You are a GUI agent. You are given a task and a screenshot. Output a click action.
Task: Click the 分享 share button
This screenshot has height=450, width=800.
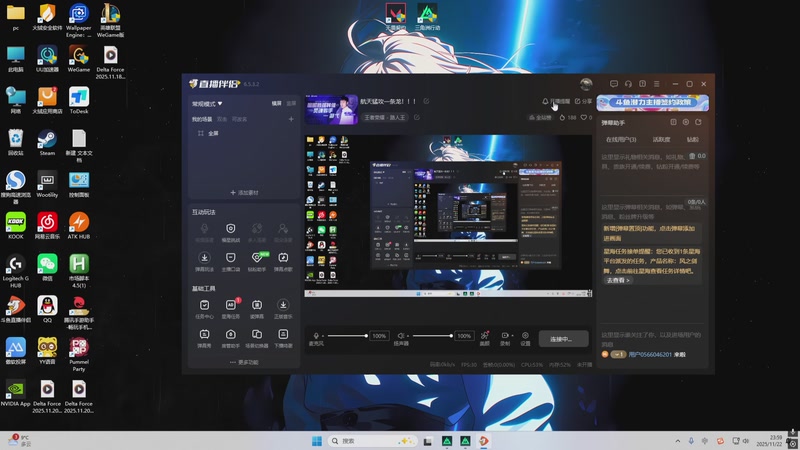click(x=583, y=101)
